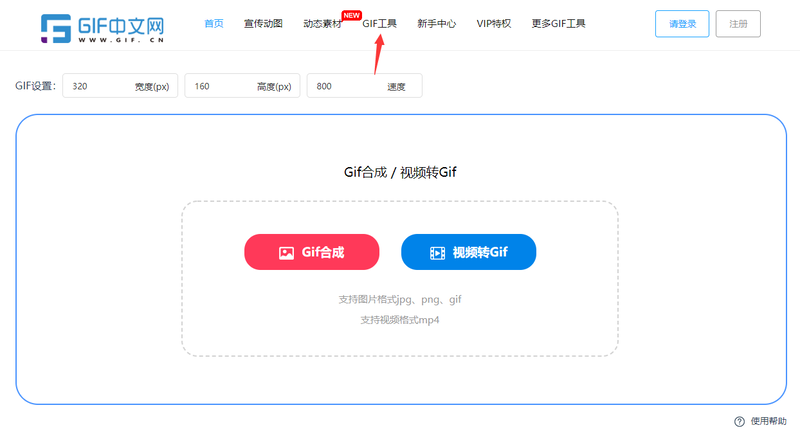Click the 速度 speed input field
This screenshot has height=430, width=800.
(x=346, y=87)
